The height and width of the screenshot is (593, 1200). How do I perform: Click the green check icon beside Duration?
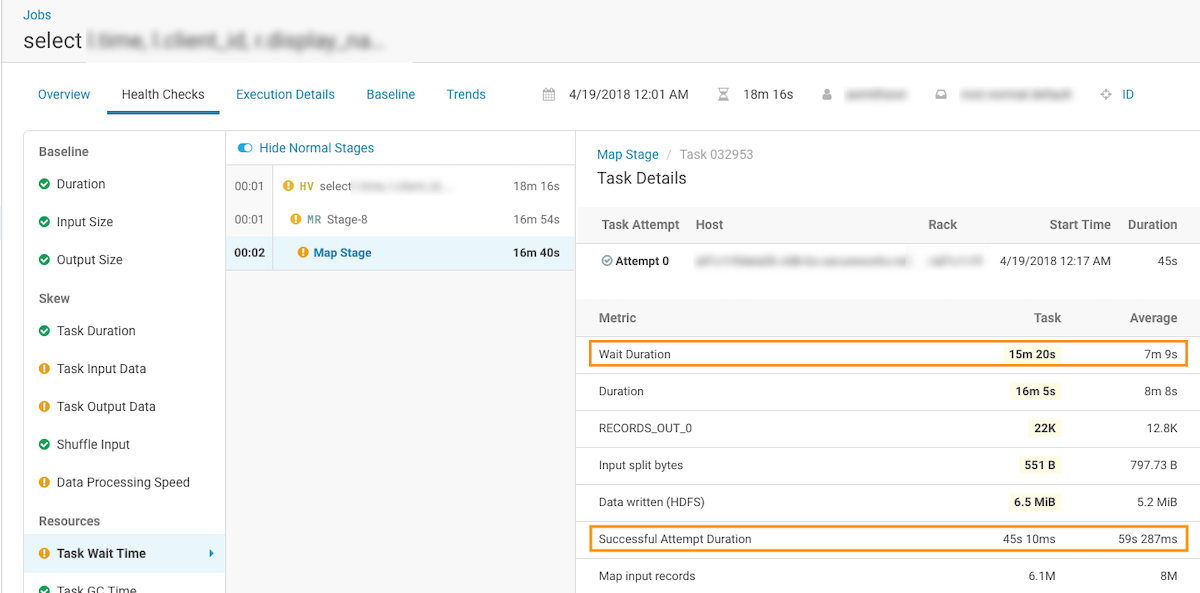click(44, 184)
